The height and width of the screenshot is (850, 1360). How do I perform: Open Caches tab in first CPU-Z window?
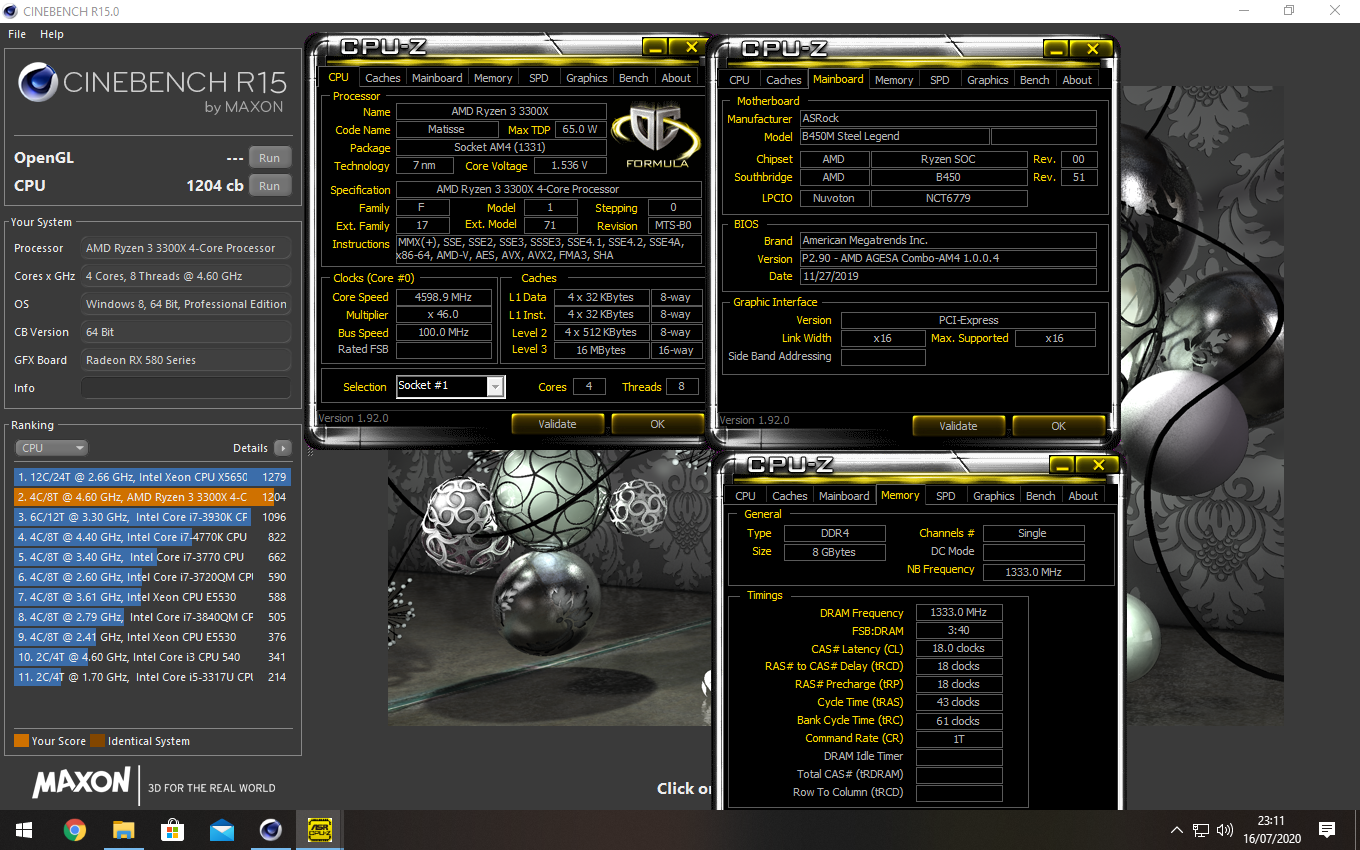coord(382,78)
